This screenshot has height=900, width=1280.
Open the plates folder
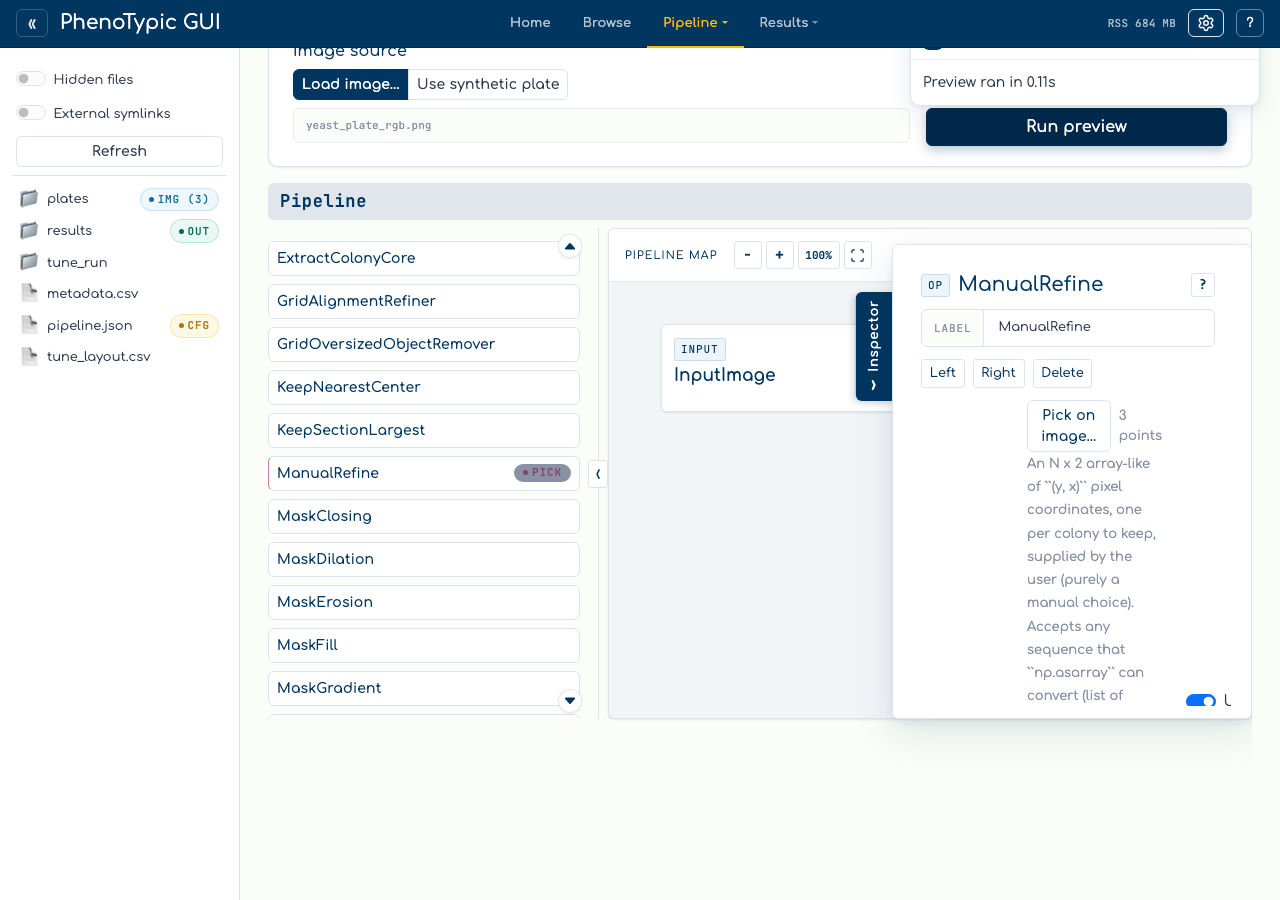(68, 199)
